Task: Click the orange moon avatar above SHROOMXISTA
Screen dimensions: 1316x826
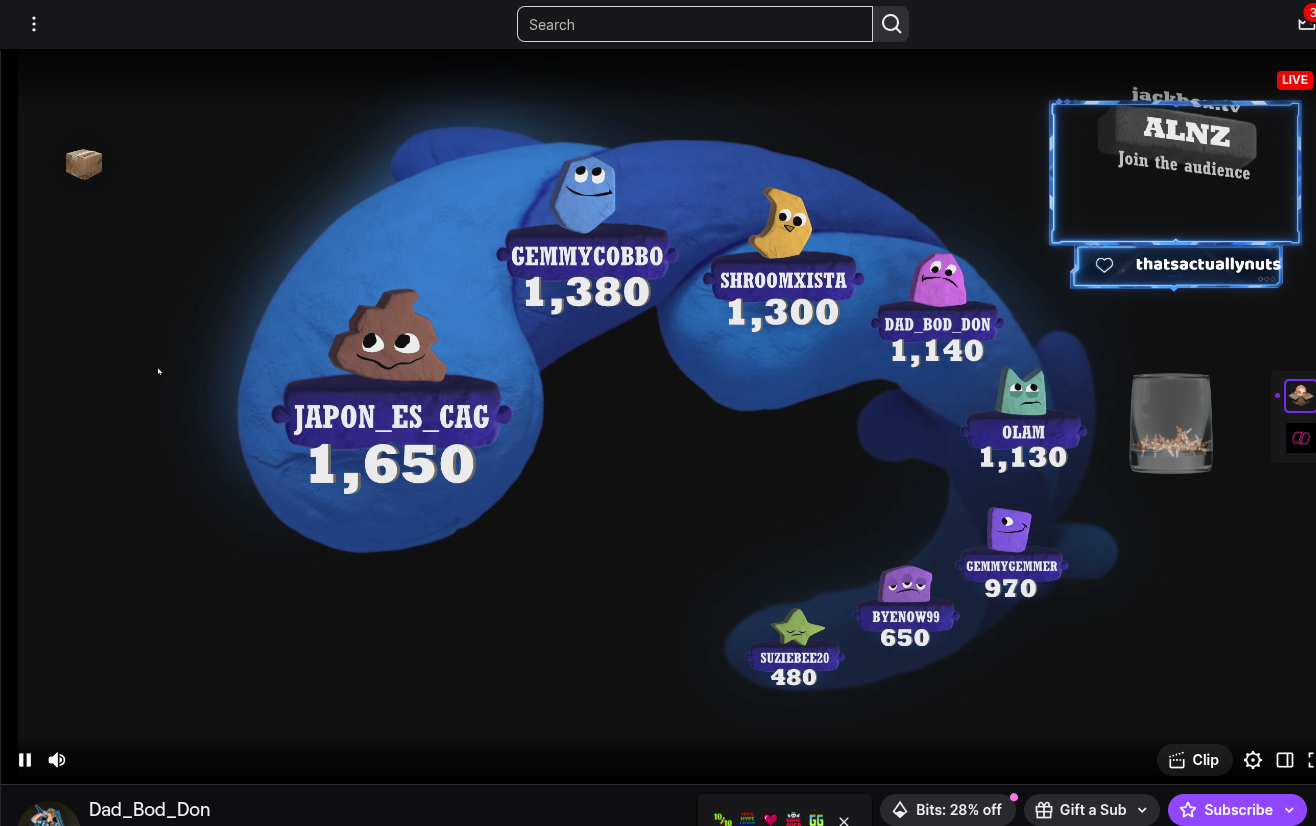Action: 780,223
